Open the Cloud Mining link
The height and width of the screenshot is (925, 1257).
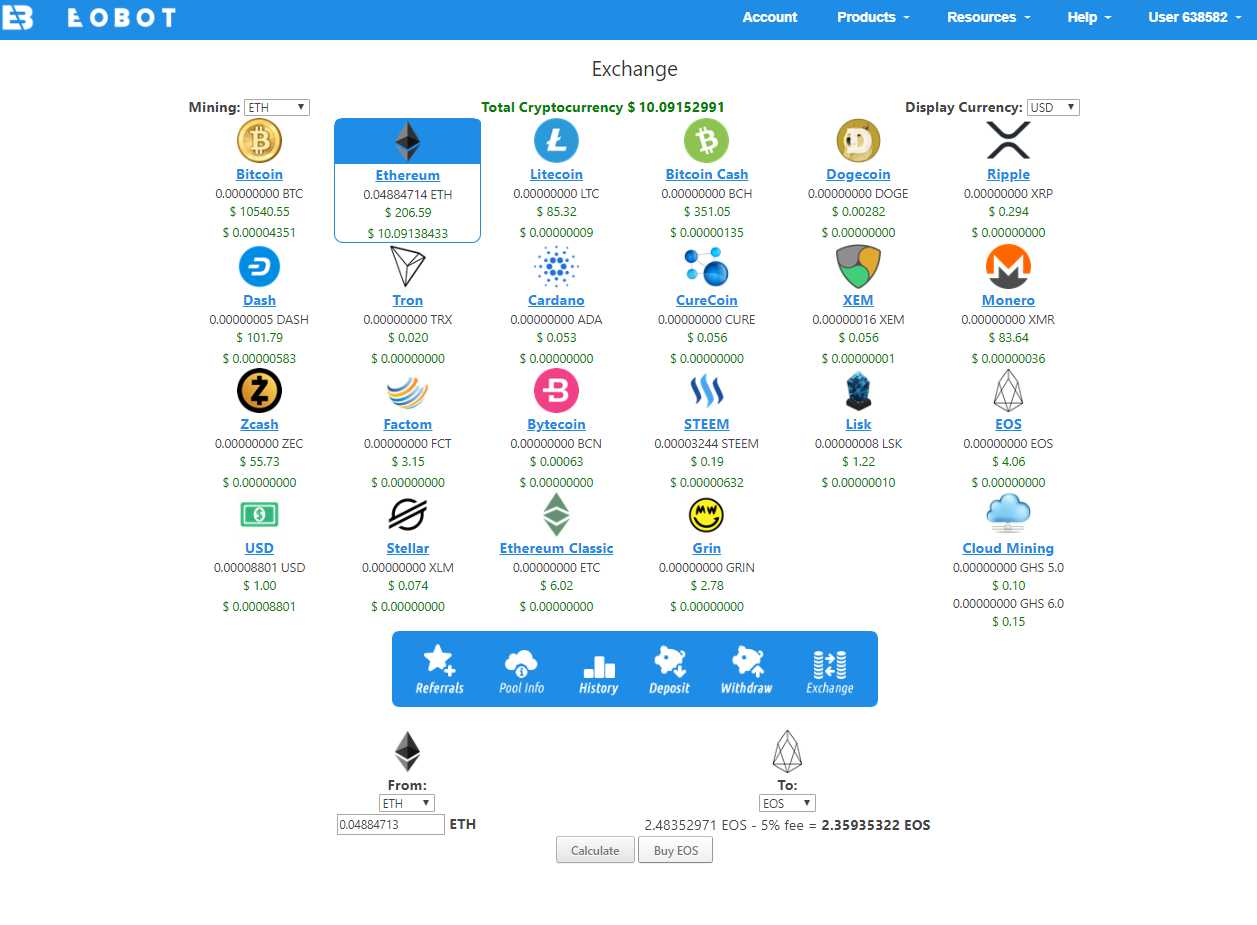(1008, 549)
